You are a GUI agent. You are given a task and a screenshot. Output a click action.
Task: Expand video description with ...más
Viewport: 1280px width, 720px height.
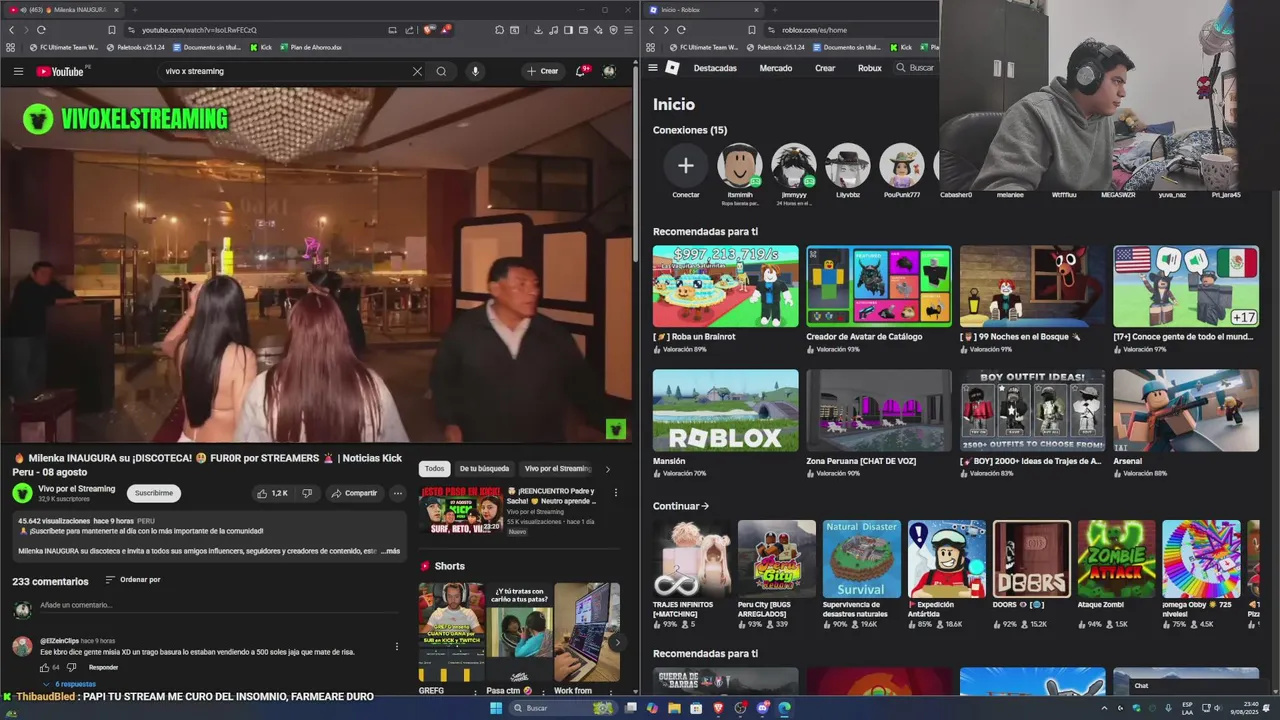point(390,551)
